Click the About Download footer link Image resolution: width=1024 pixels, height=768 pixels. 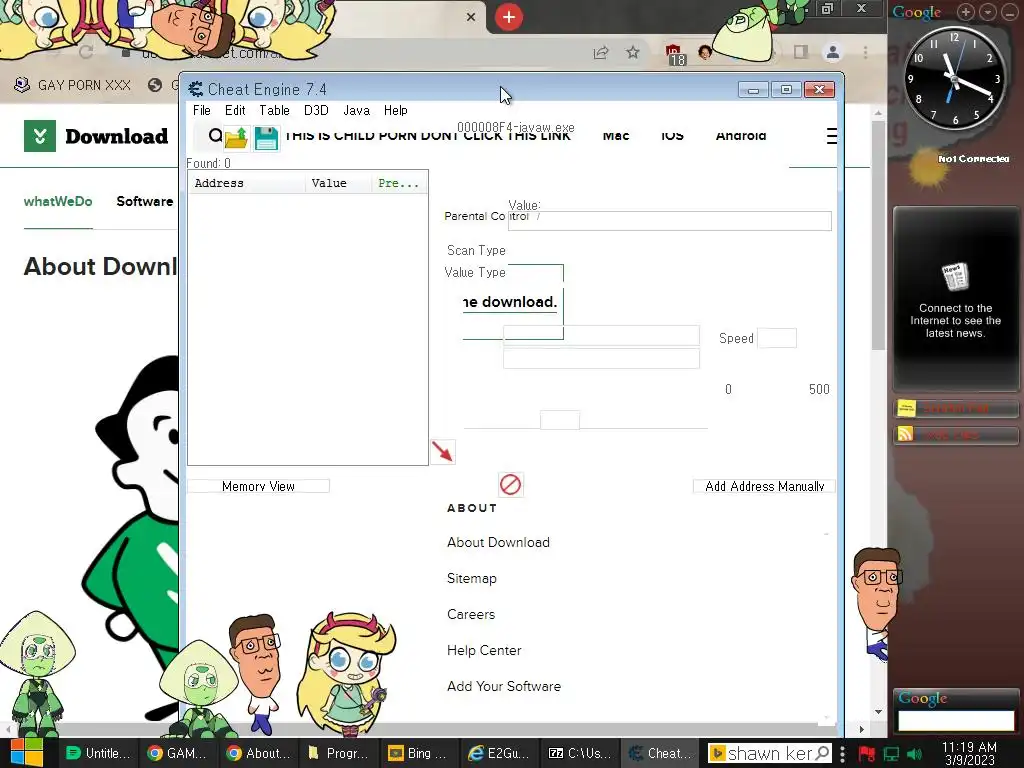point(498,542)
